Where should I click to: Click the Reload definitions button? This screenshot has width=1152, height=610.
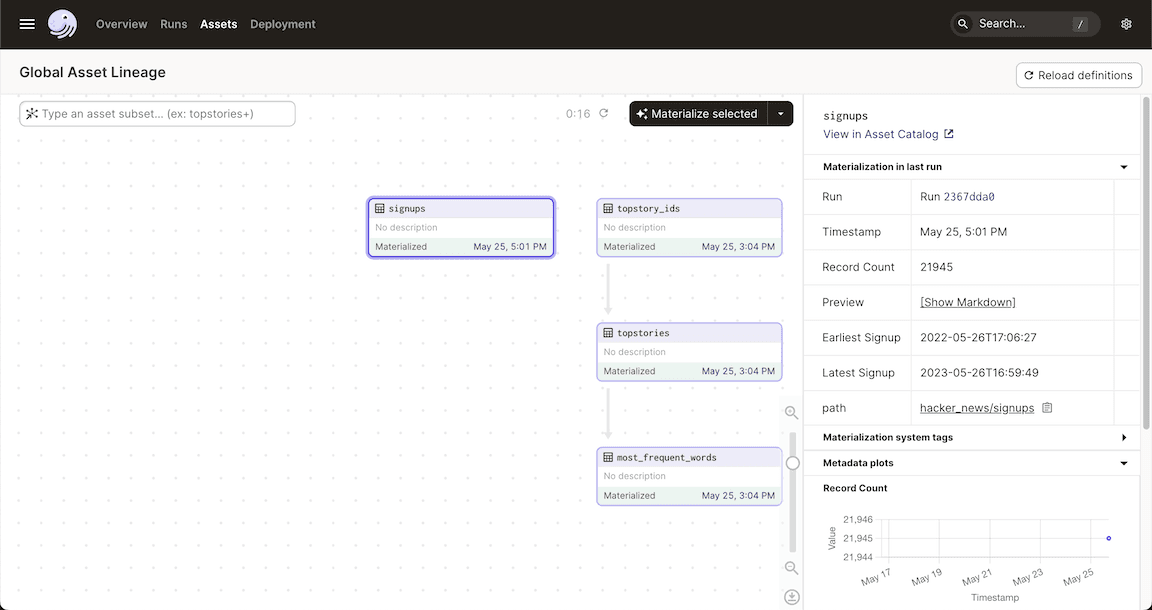click(x=1078, y=74)
